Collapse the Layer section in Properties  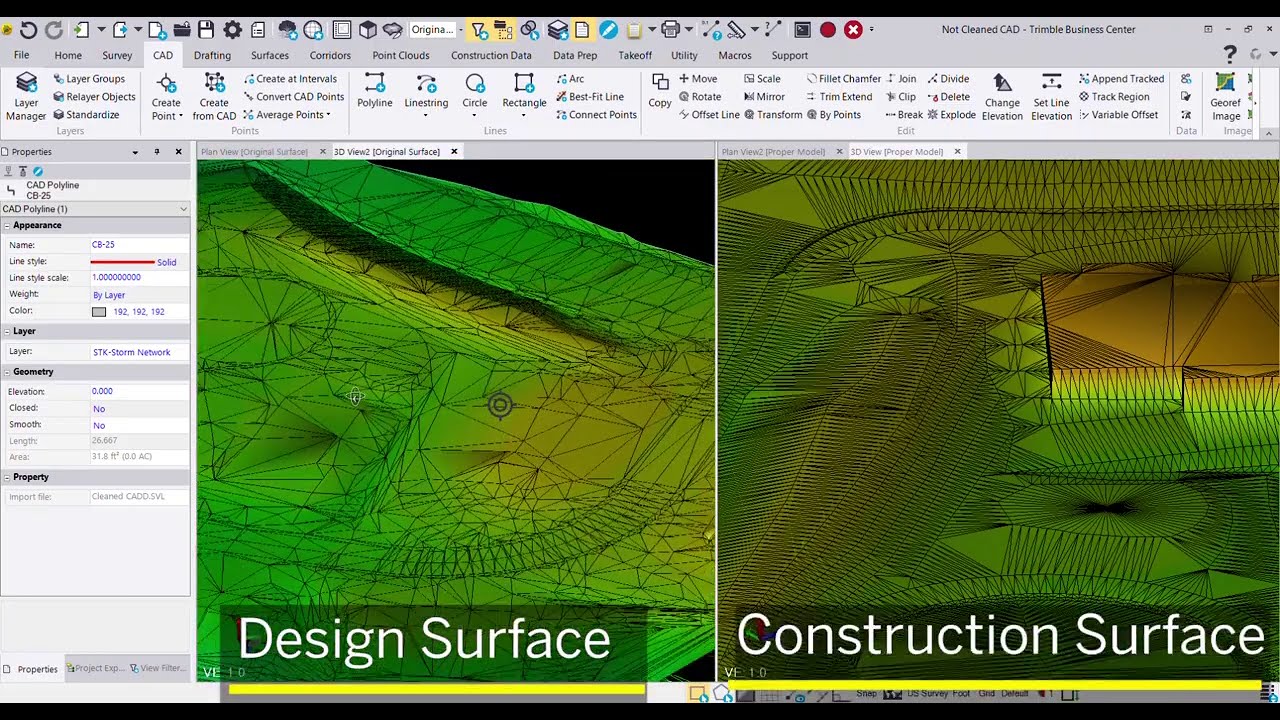pos(7,331)
